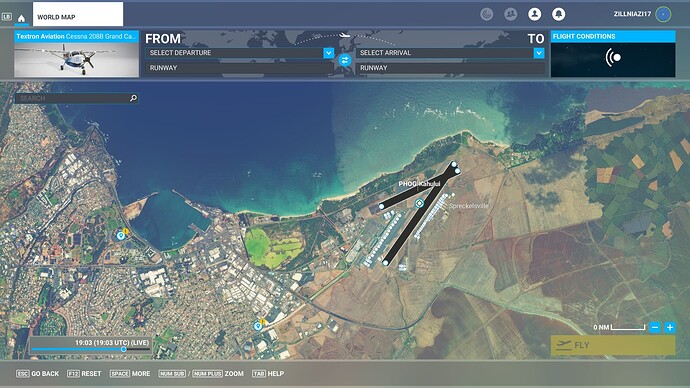Select the PHOG Kahului airport marker
This screenshot has height=388, width=690.
419,203
